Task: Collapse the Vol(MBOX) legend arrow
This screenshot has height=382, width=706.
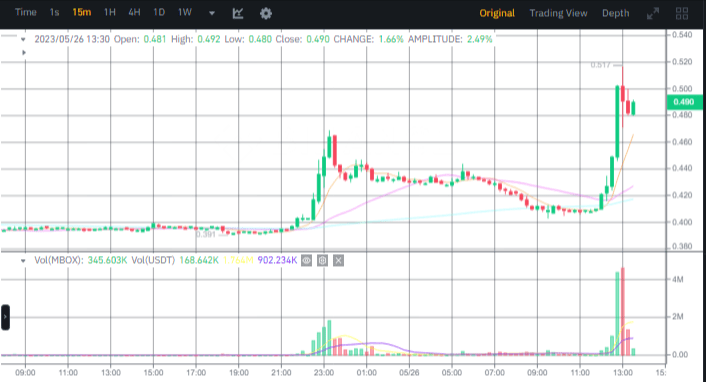Action: click(x=23, y=260)
